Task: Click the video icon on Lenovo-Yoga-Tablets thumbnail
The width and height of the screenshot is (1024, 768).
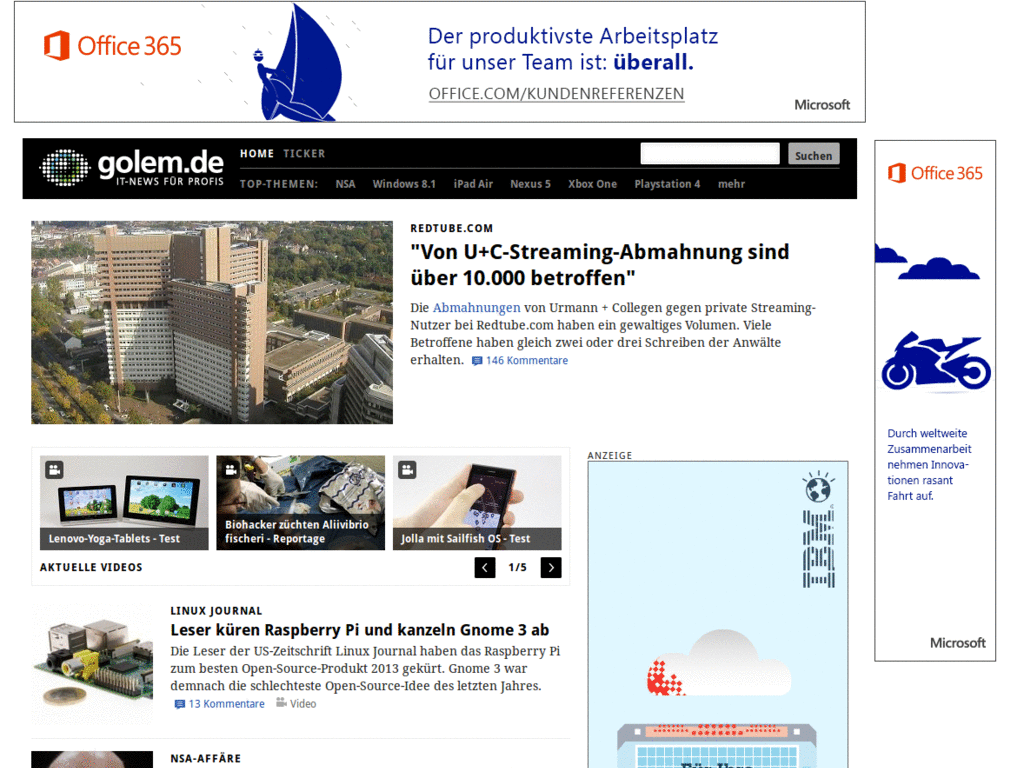Action: pos(55,470)
